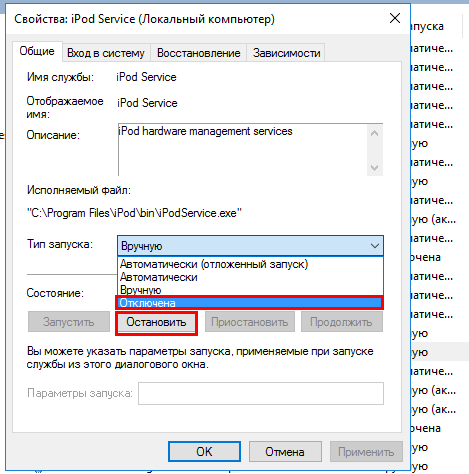This screenshot has height=474, width=469.
Task: Open the Вход в систему tab
Action: point(106,53)
